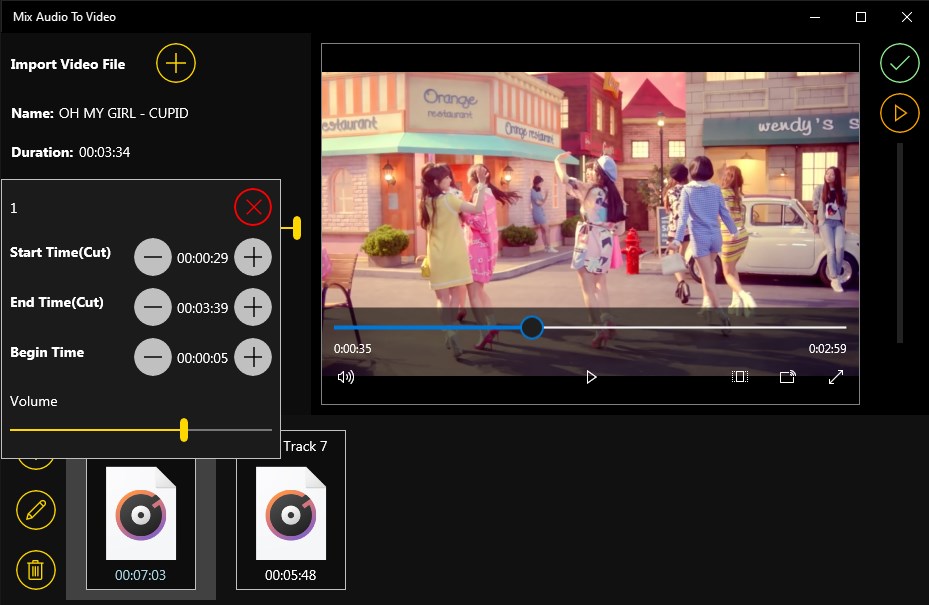Click the video name OH MY GIRL - CUPID
Screen dimensions: 929x605
[x=124, y=113]
